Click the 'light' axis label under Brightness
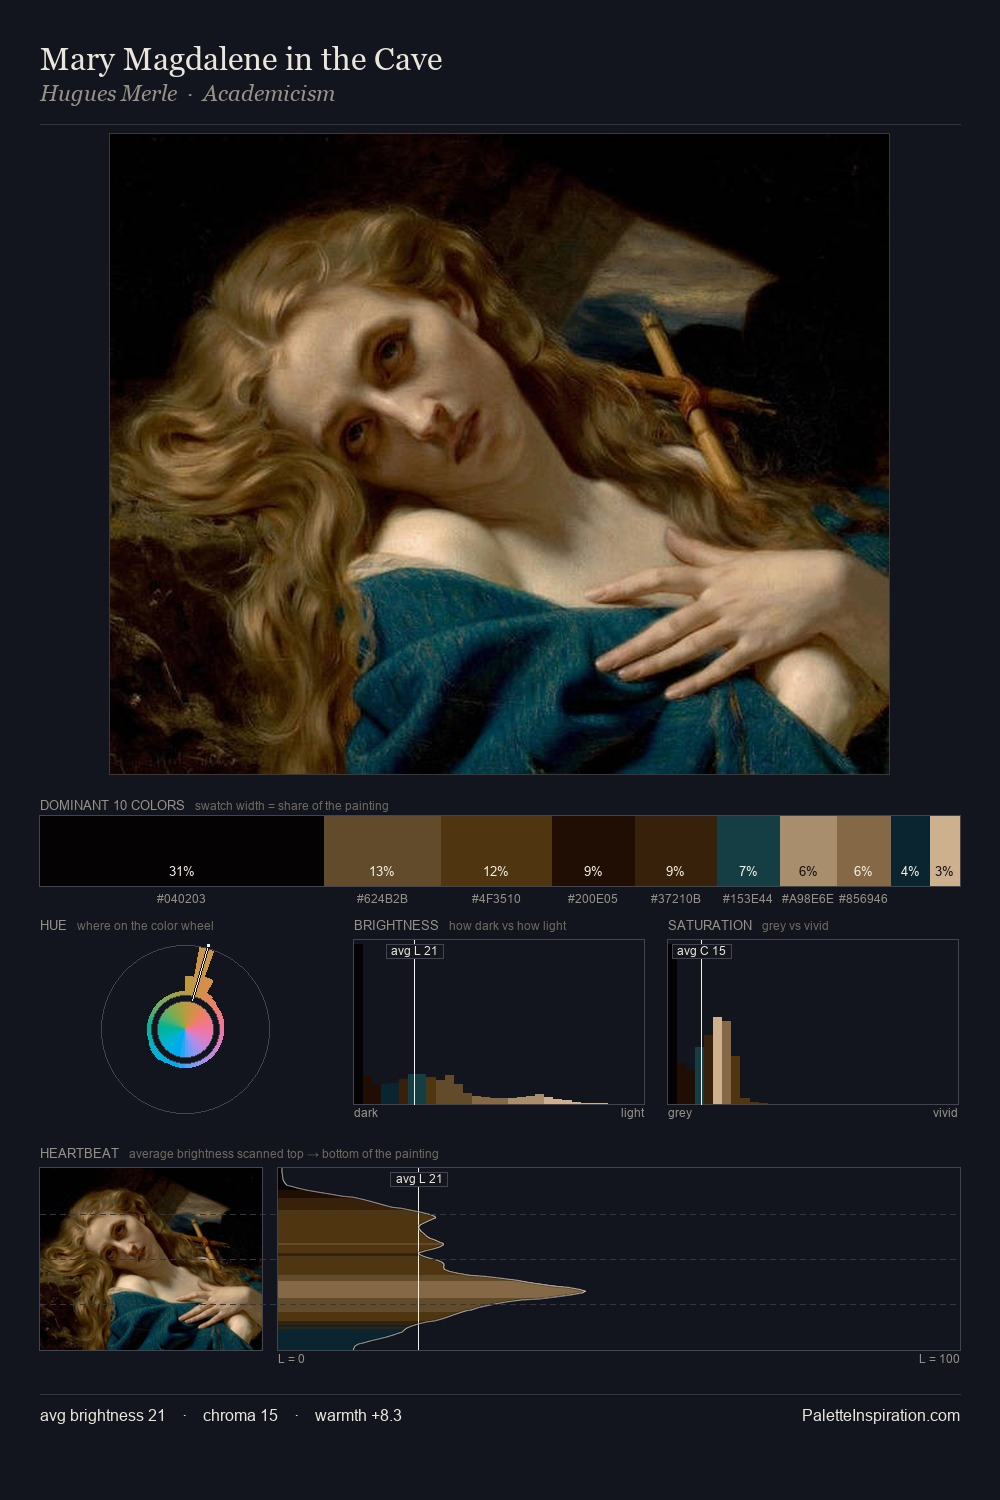This screenshot has width=1000, height=1500. coord(632,1113)
